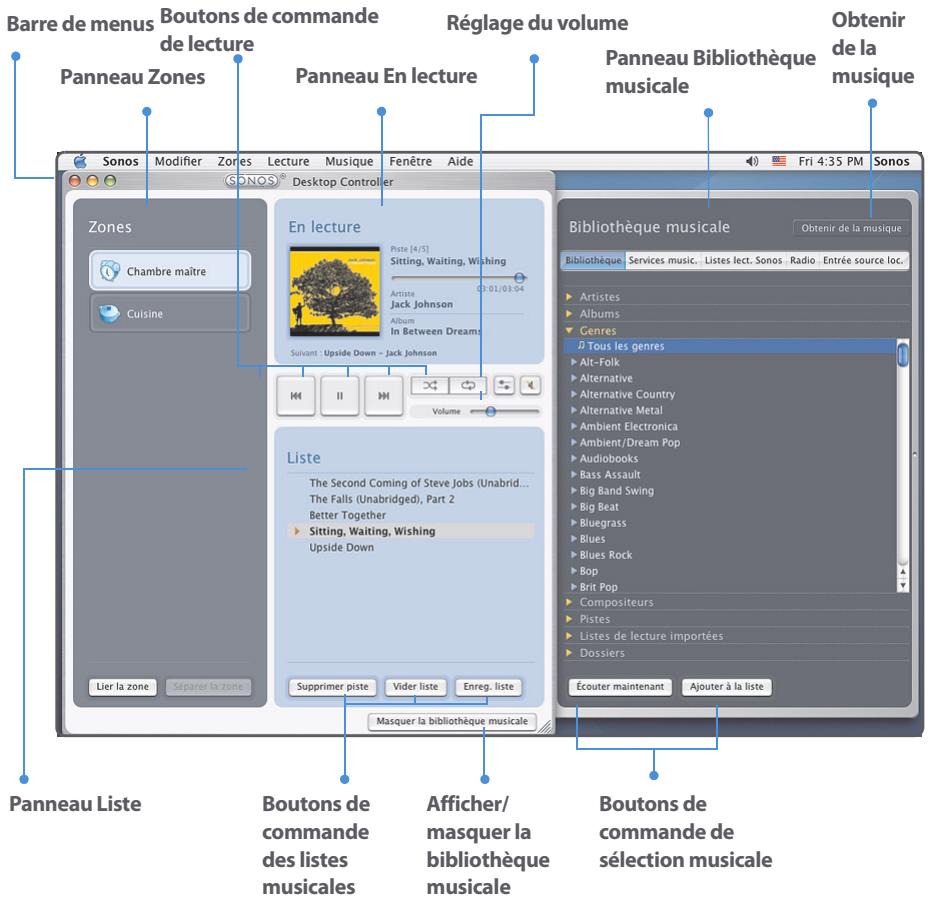Select Better Together in the Liste

pyautogui.click(x=347, y=515)
